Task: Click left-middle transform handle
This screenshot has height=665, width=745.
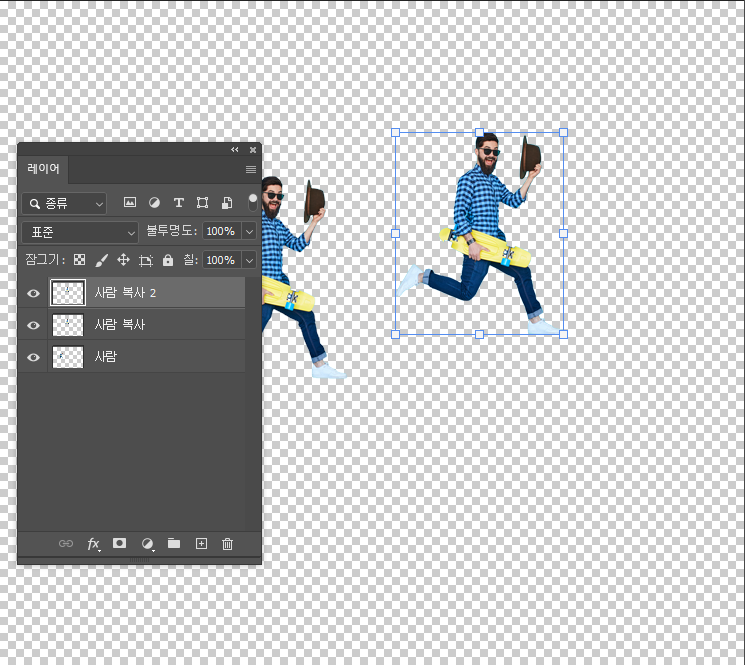Action: [x=395, y=233]
